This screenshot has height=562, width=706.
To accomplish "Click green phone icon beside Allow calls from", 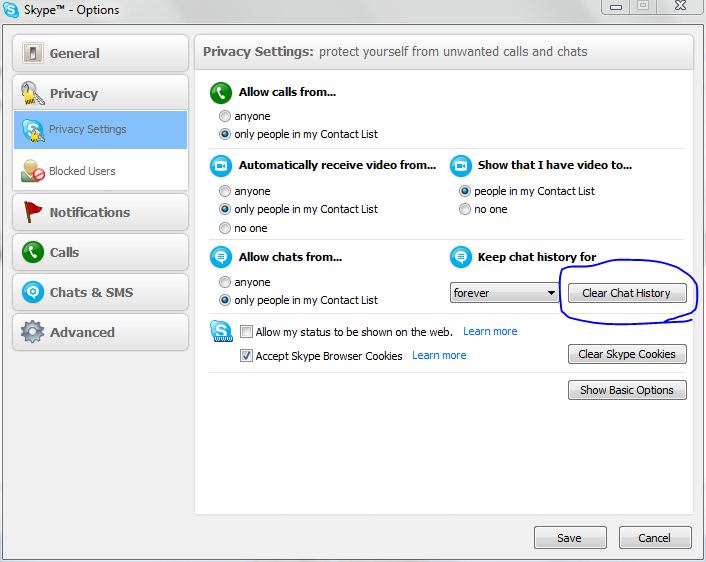I will pos(221,93).
